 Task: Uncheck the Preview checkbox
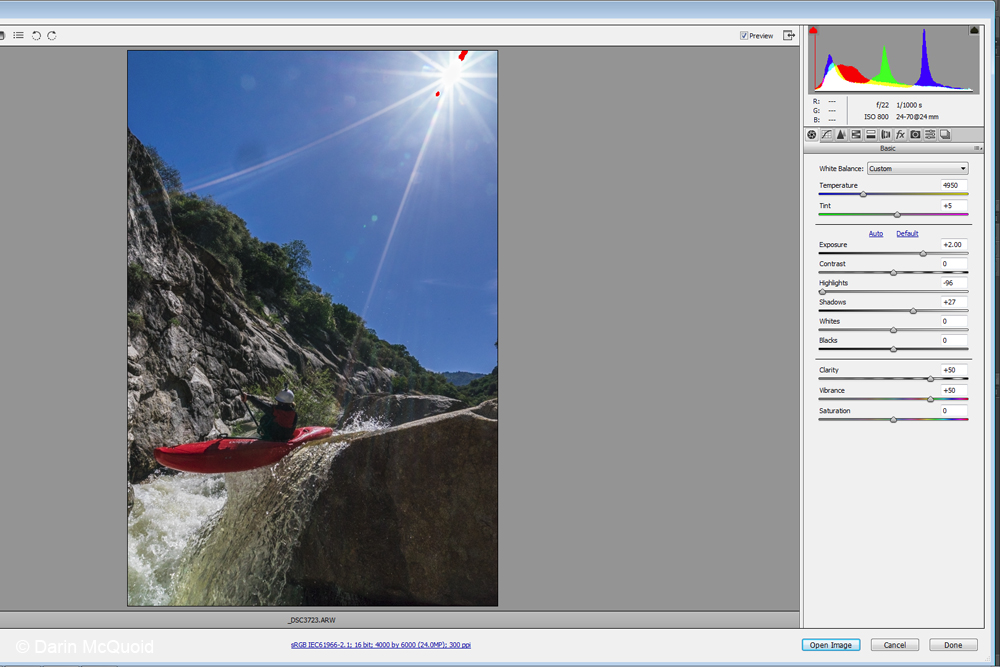click(744, 36)
